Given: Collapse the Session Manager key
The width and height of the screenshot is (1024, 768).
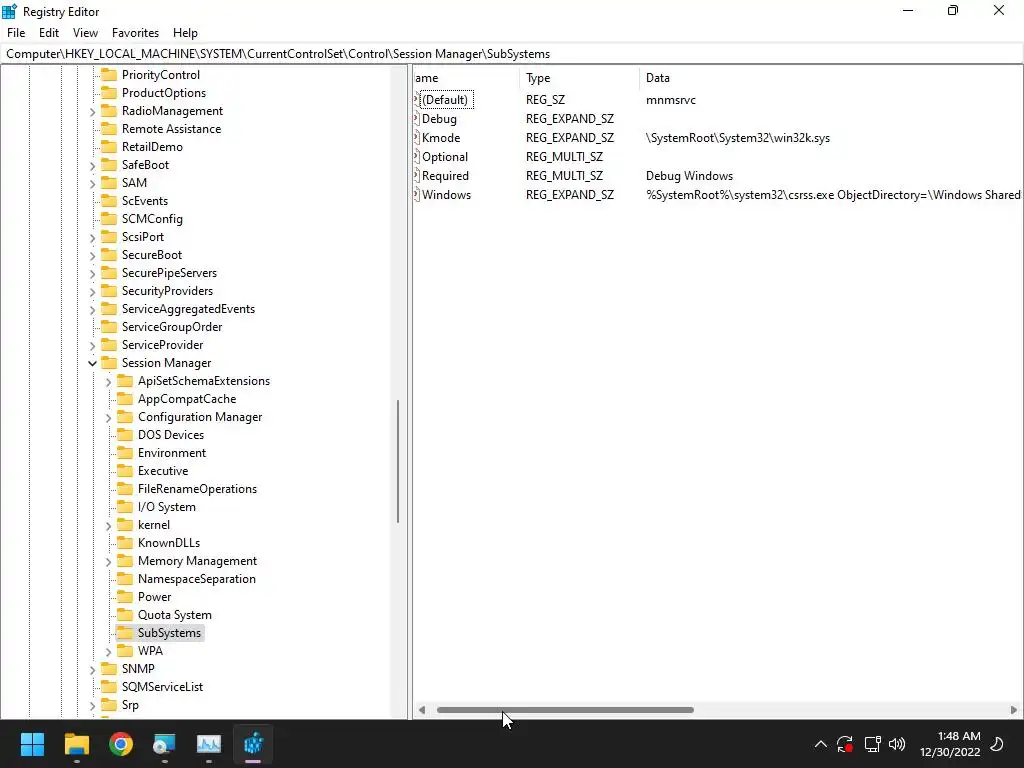Looking at the screenshot, I should pyautogui.click(x=92, y=363).
